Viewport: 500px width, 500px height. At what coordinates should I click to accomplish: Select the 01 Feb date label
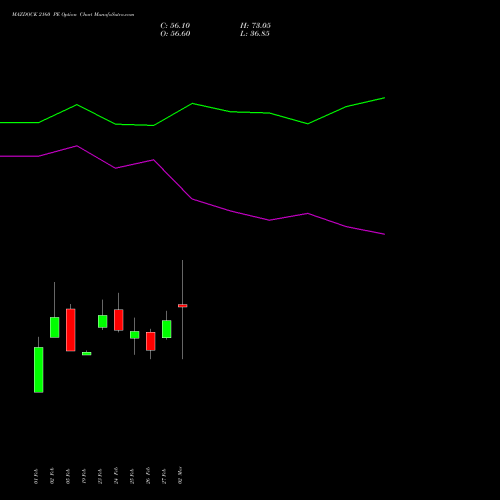(36, 476)
